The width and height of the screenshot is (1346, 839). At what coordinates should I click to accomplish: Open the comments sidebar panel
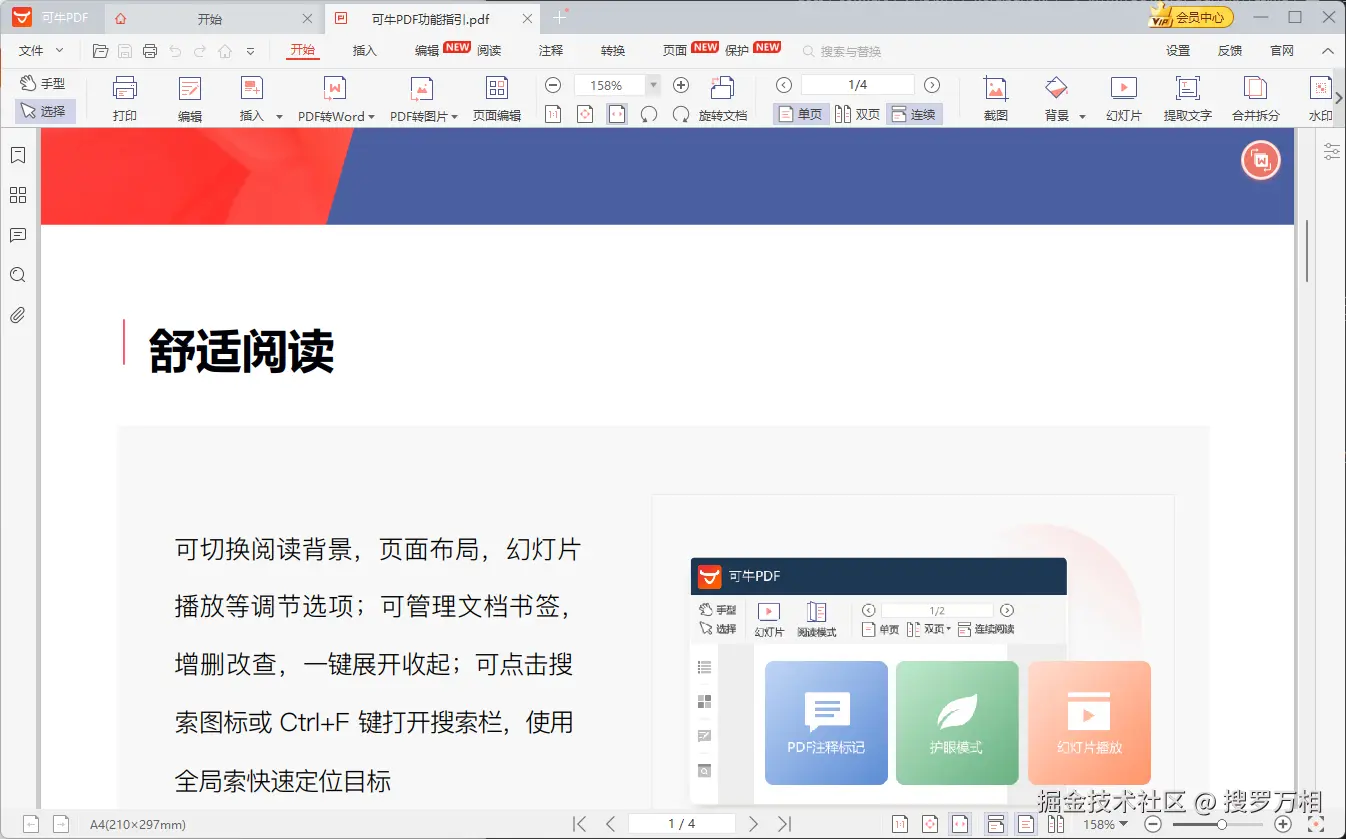point(17,235)
